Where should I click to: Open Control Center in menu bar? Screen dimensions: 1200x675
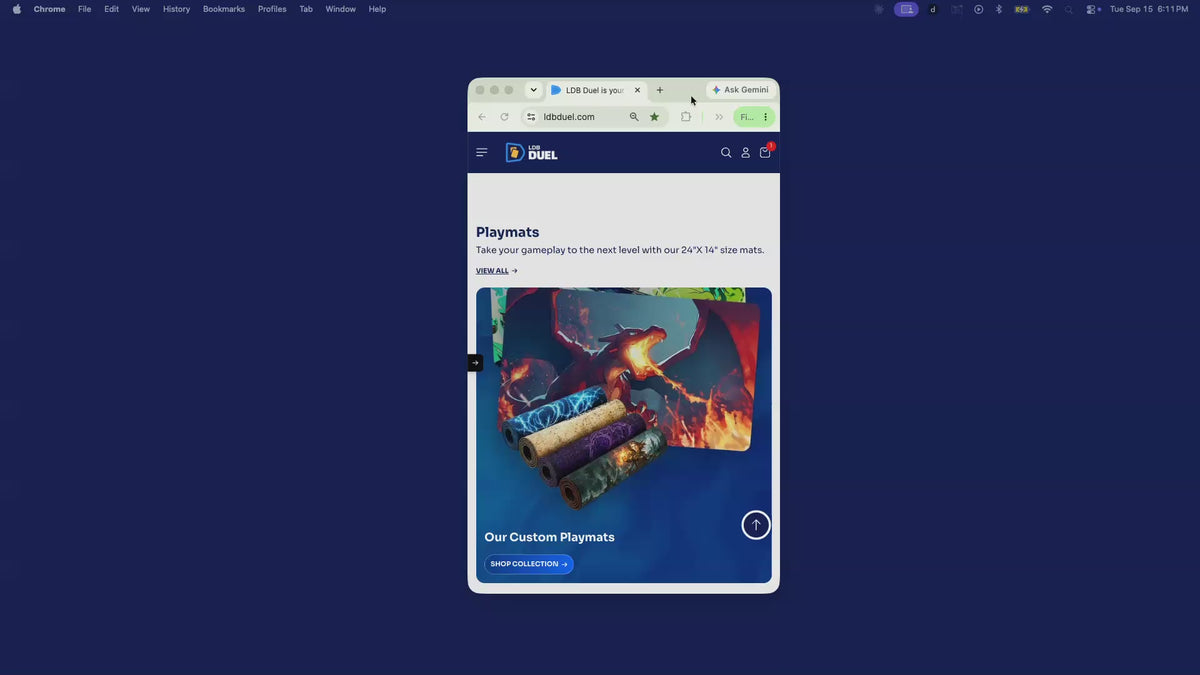tap(1093, 9)
